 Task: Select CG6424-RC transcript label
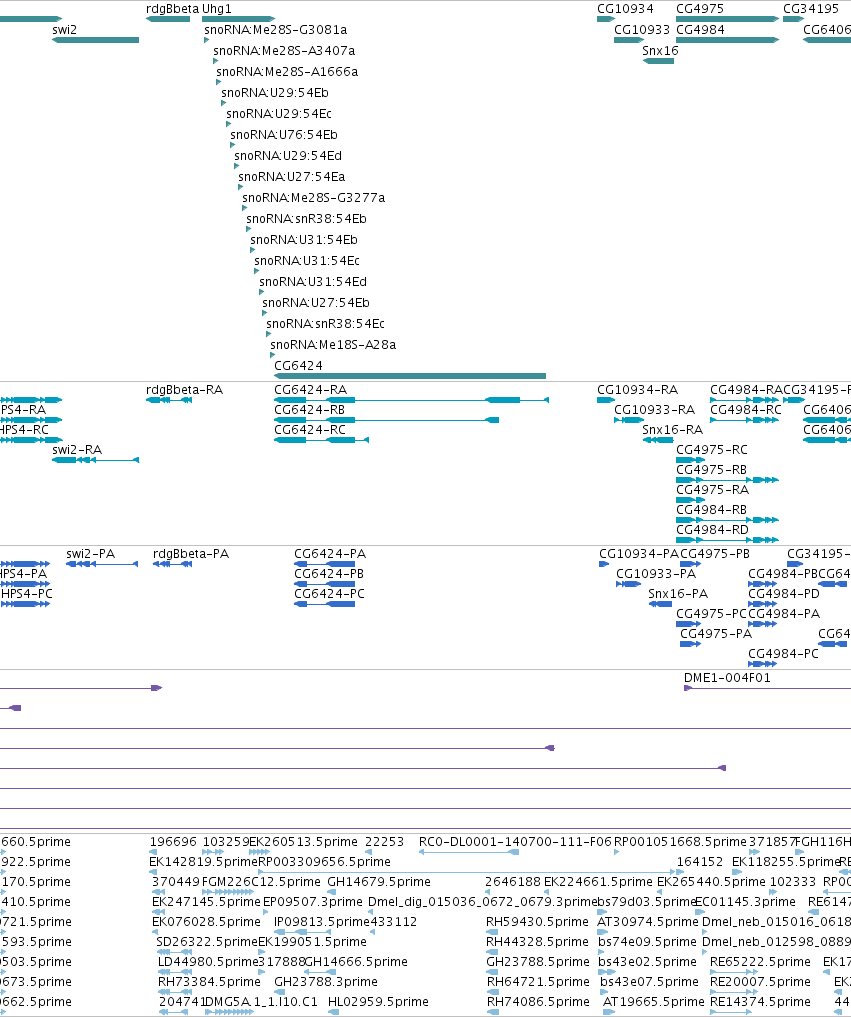point(310,430)
